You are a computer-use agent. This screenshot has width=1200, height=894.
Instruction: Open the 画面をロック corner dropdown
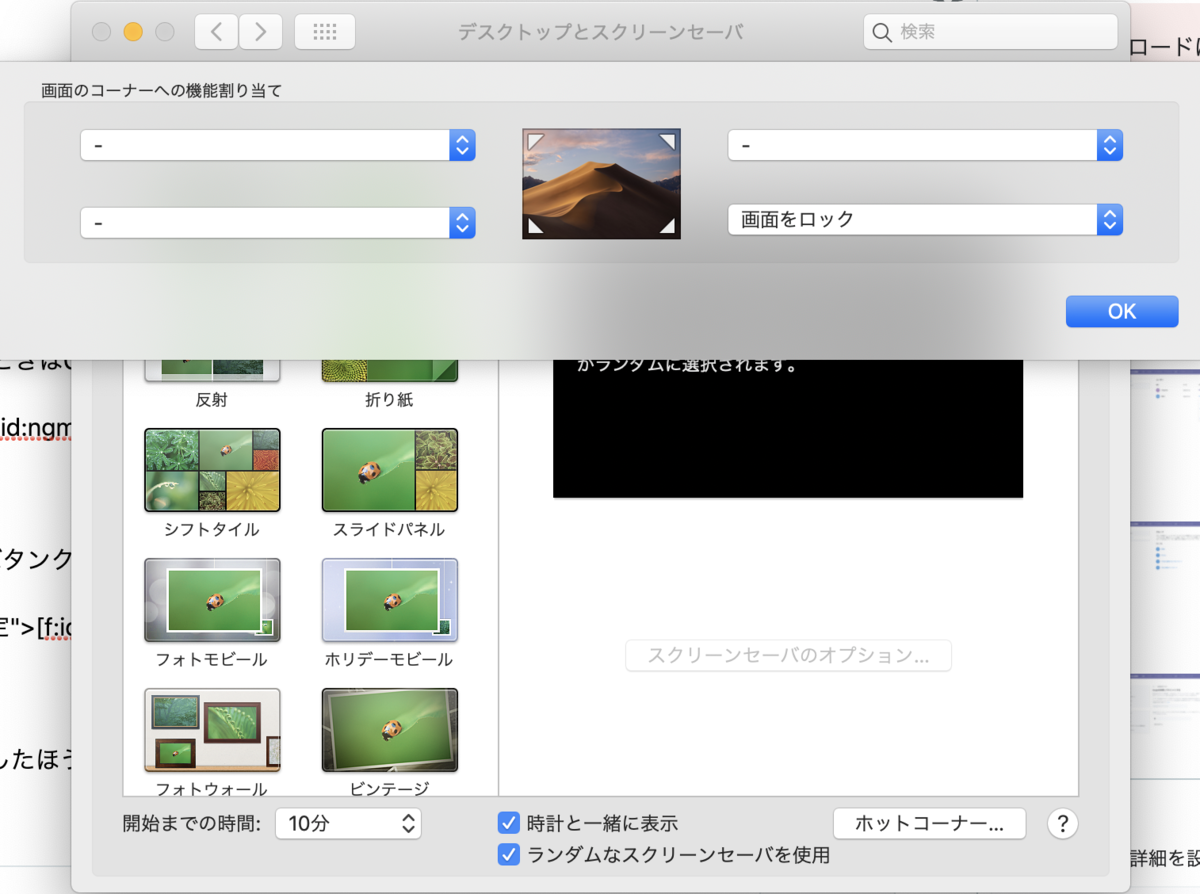pyautogui.click(x=925, y=220)
